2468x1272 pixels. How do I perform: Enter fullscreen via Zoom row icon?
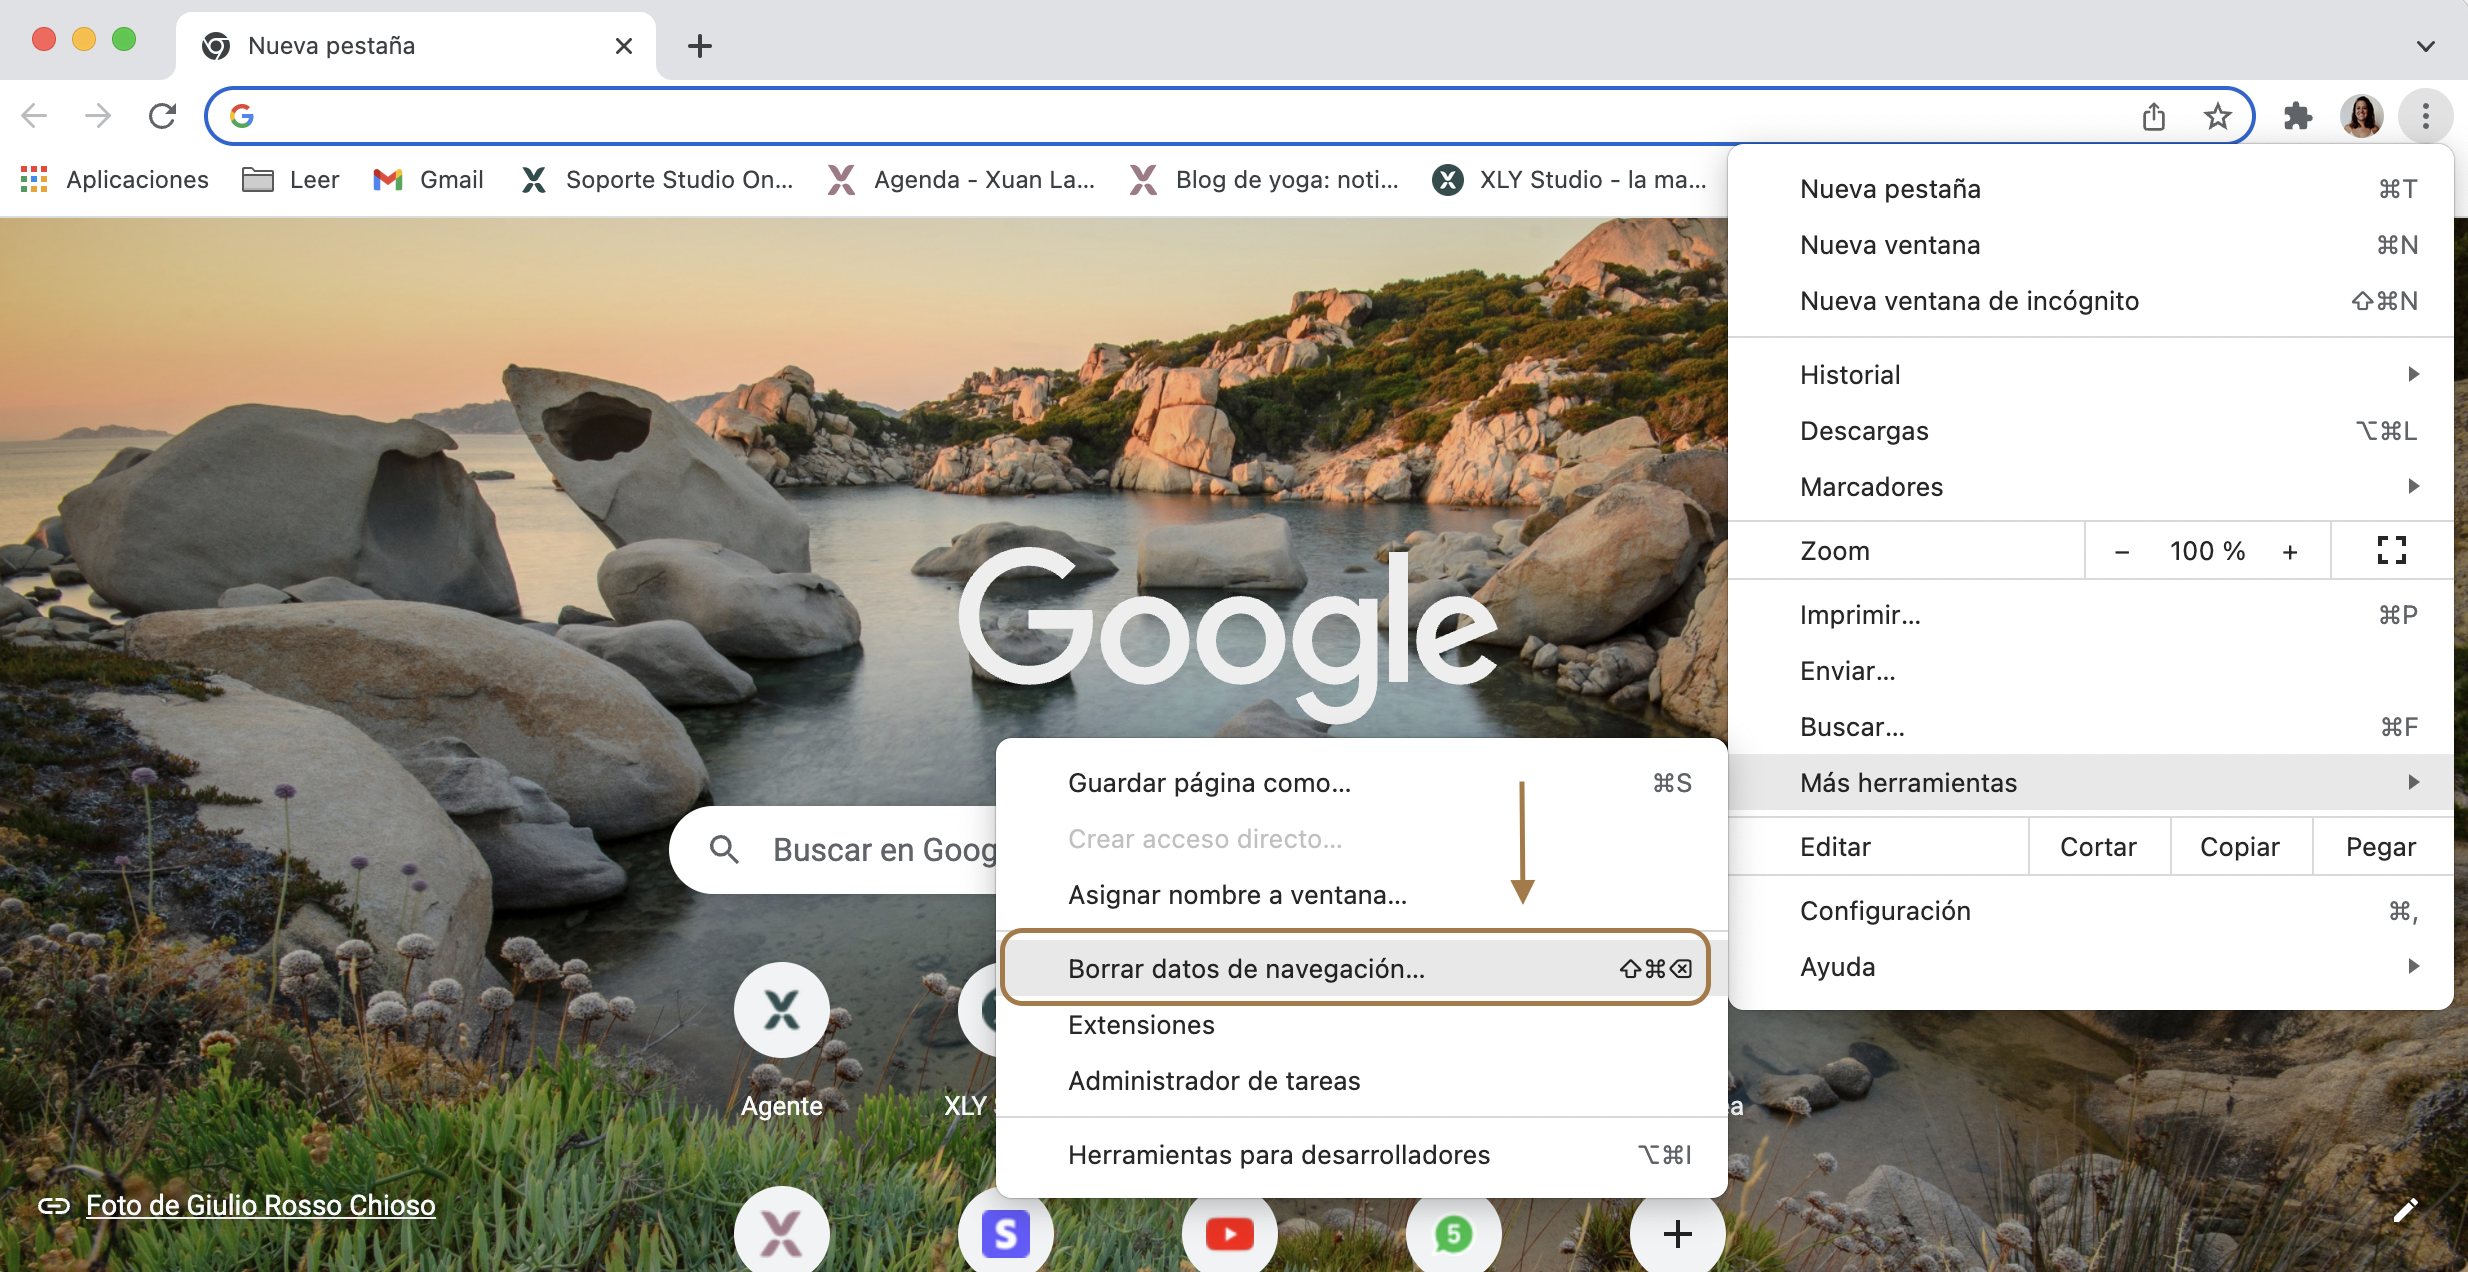point(2391,550)
